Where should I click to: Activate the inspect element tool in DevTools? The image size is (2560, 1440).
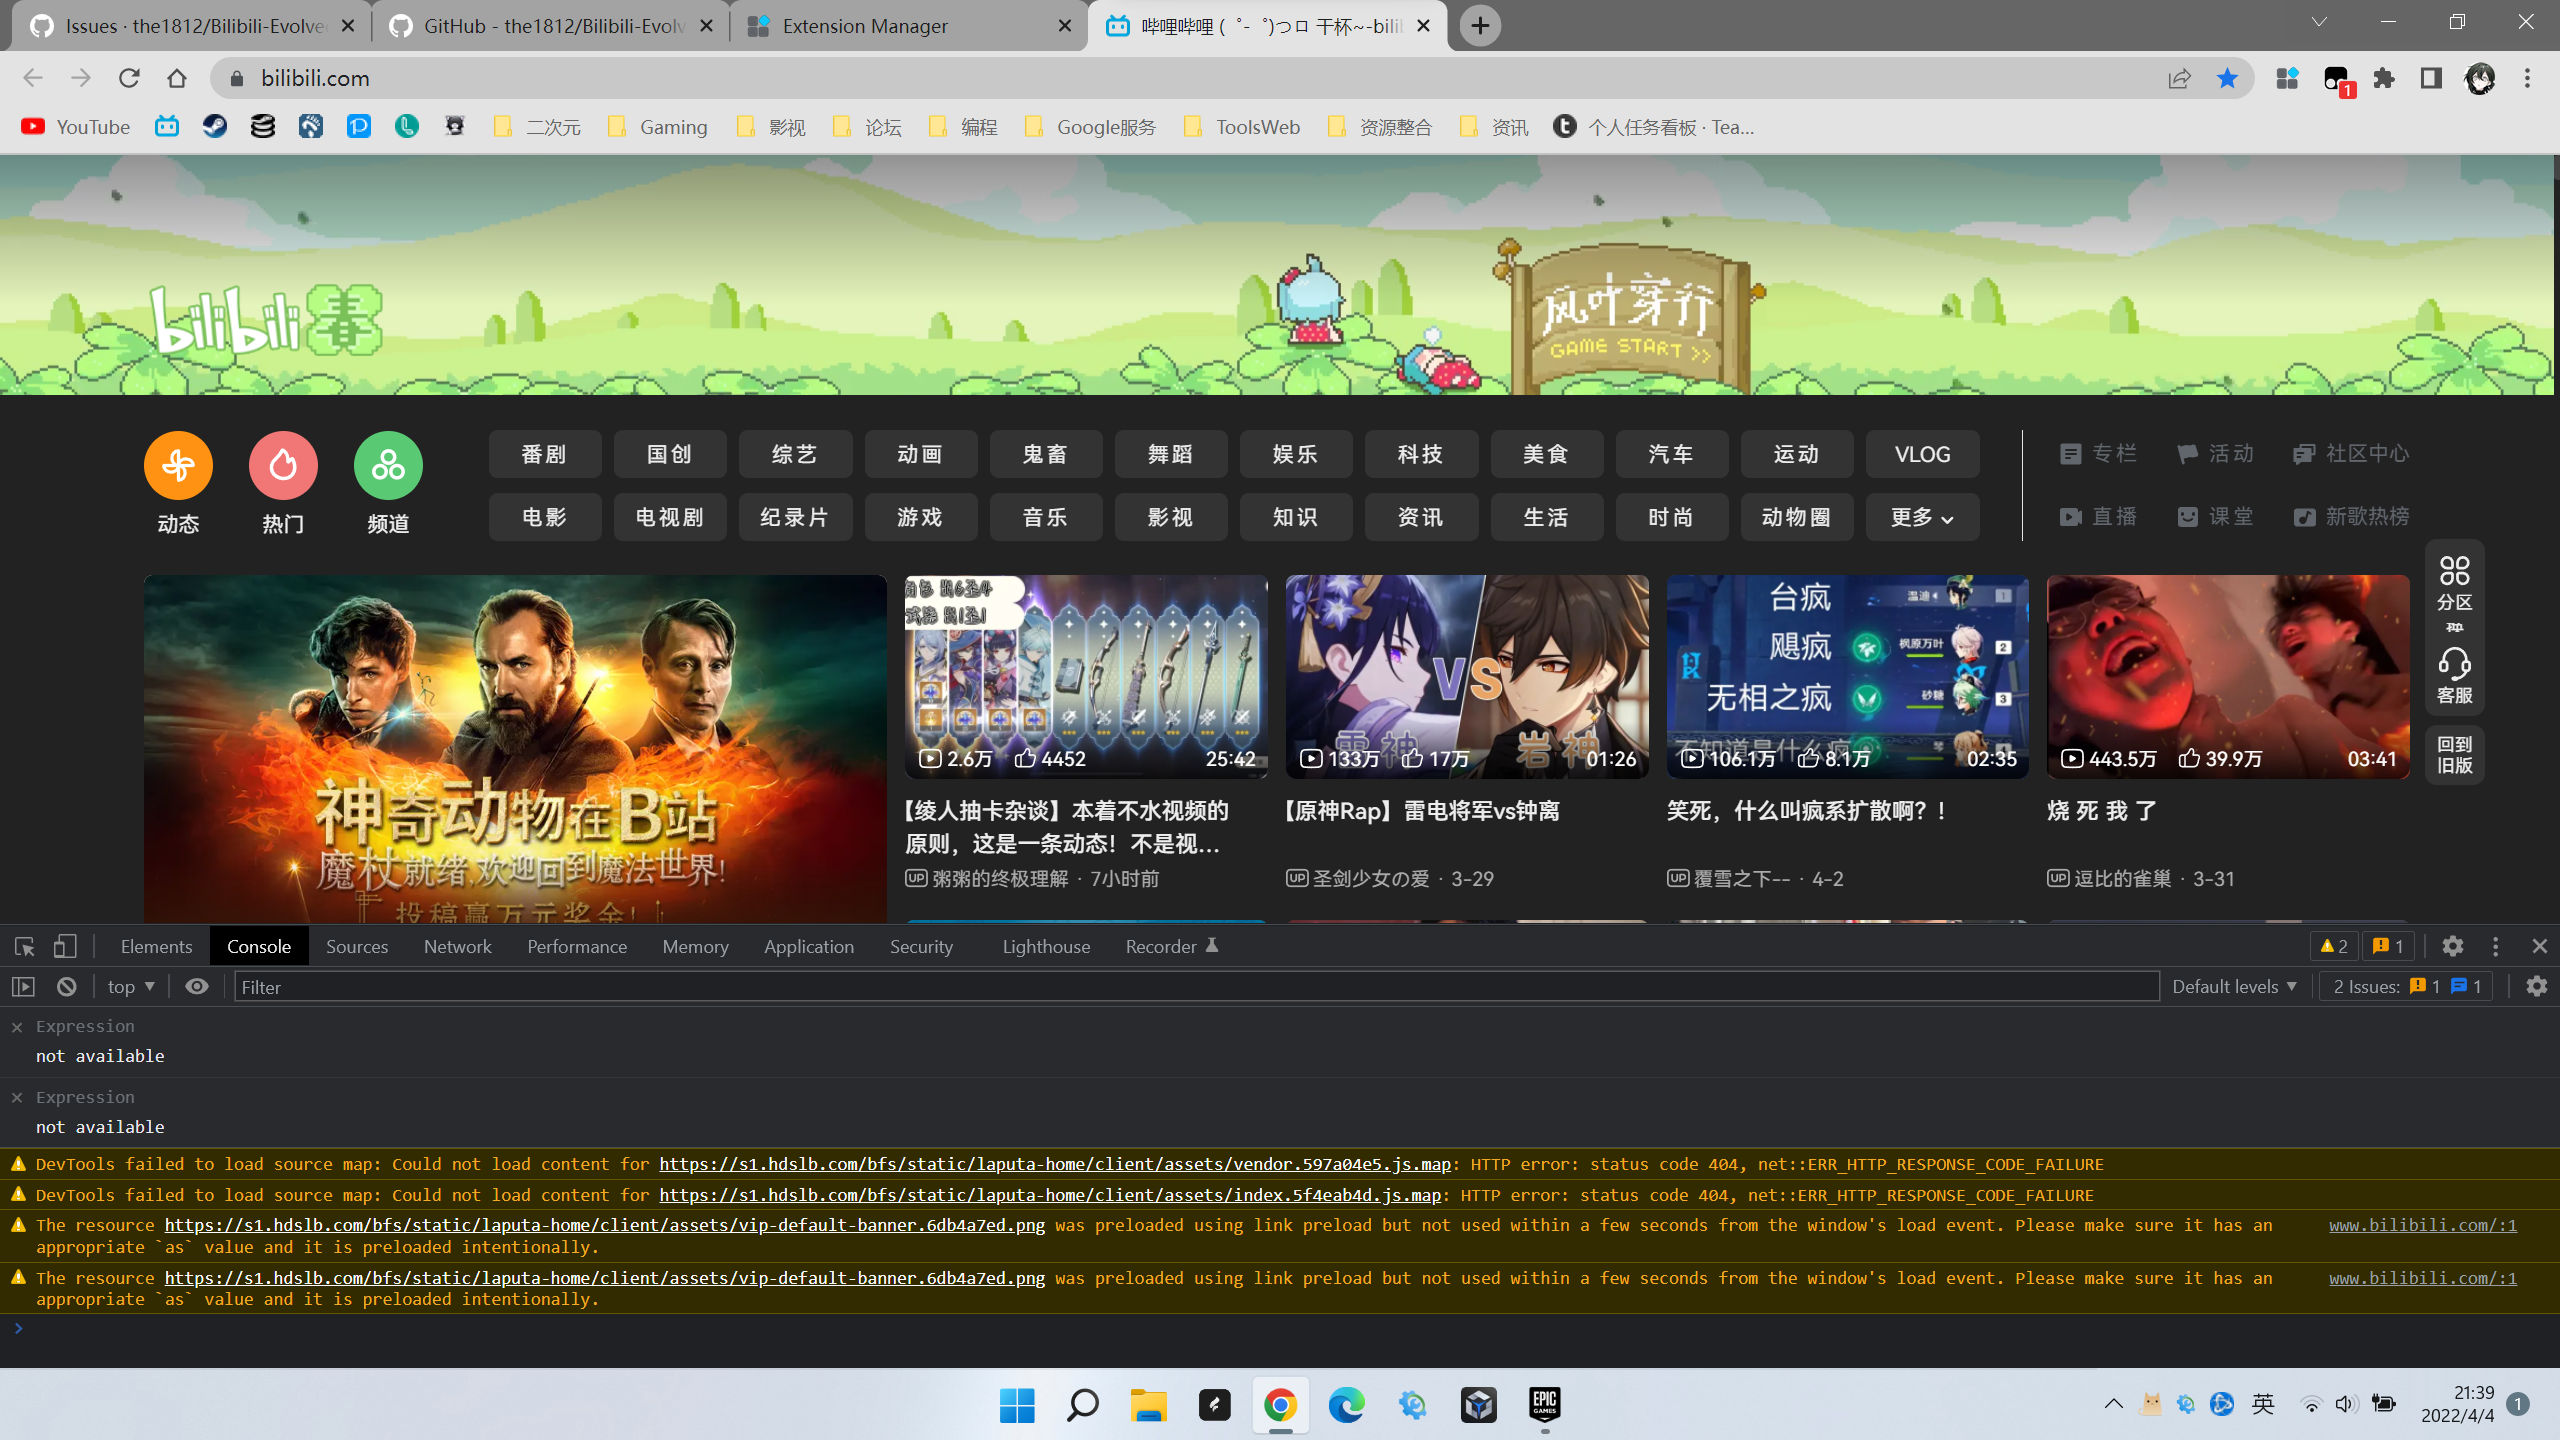22,945
